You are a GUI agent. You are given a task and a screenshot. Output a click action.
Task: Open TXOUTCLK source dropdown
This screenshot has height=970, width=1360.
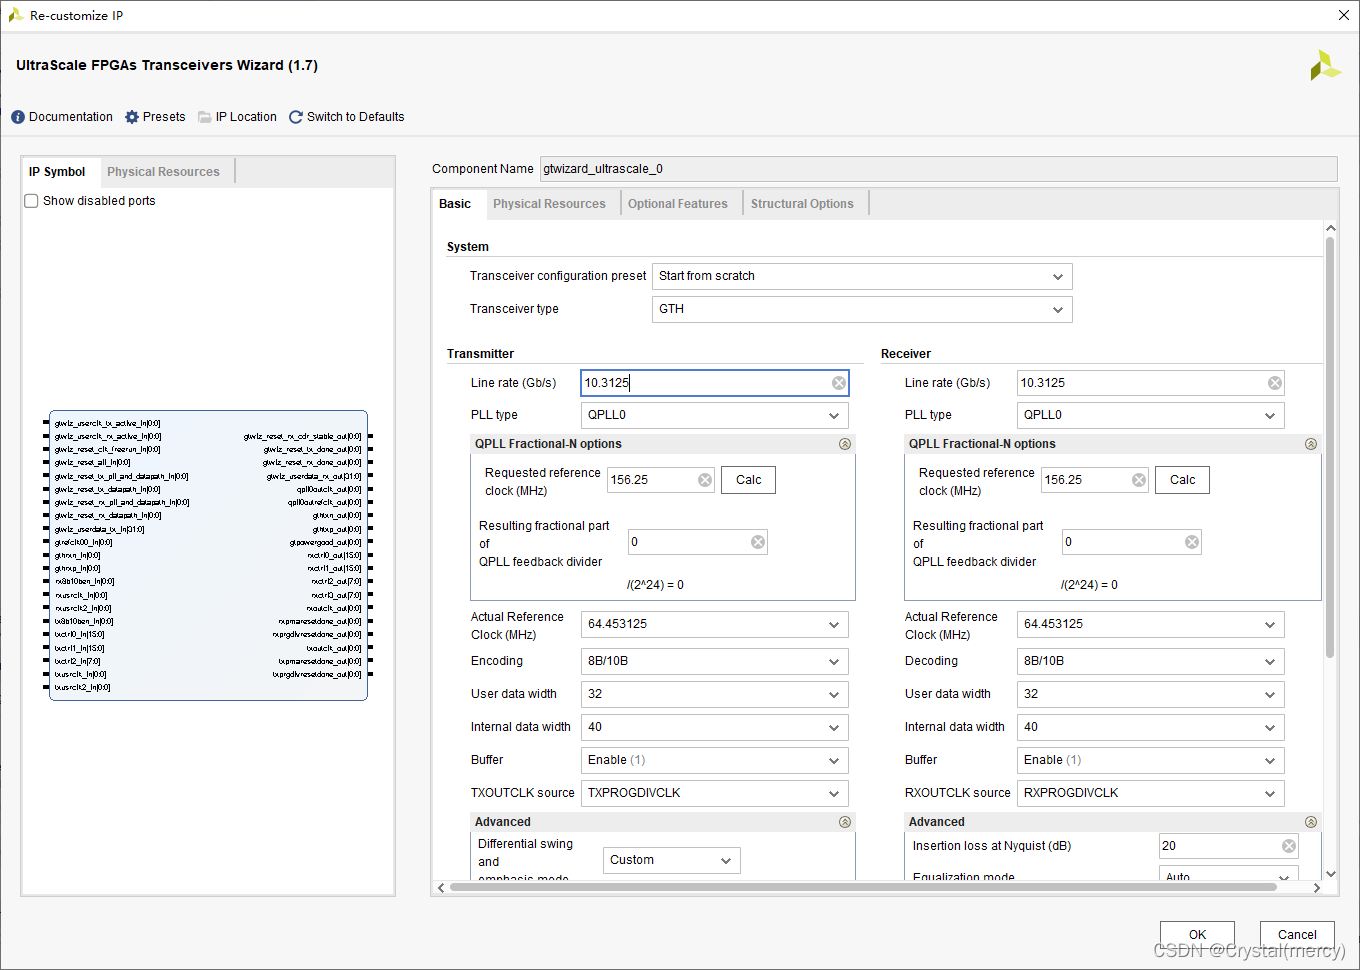pos(714,793)
